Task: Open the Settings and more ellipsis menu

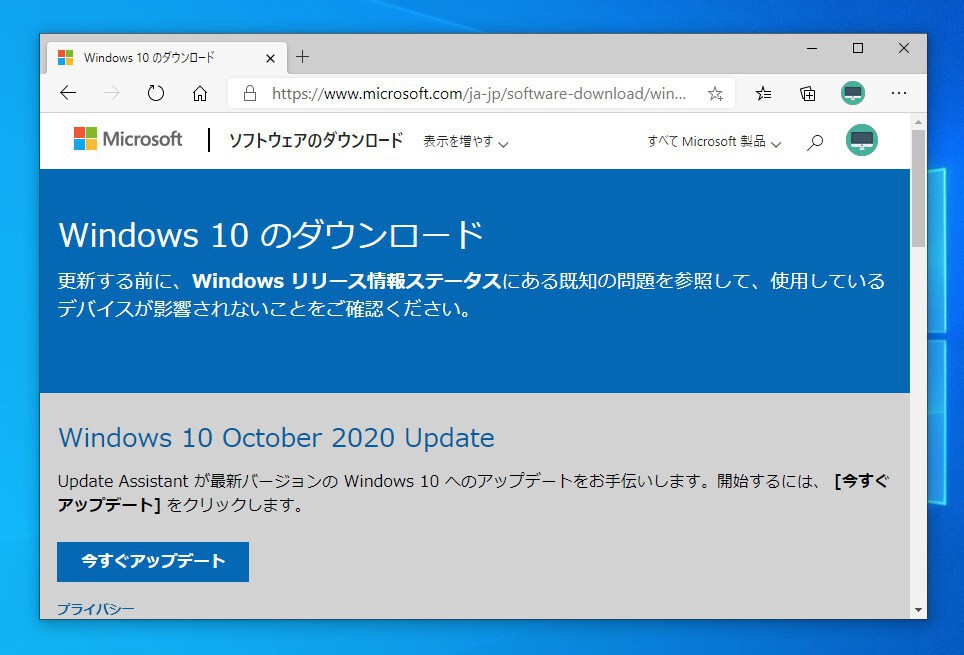Action: click(898, 93)
